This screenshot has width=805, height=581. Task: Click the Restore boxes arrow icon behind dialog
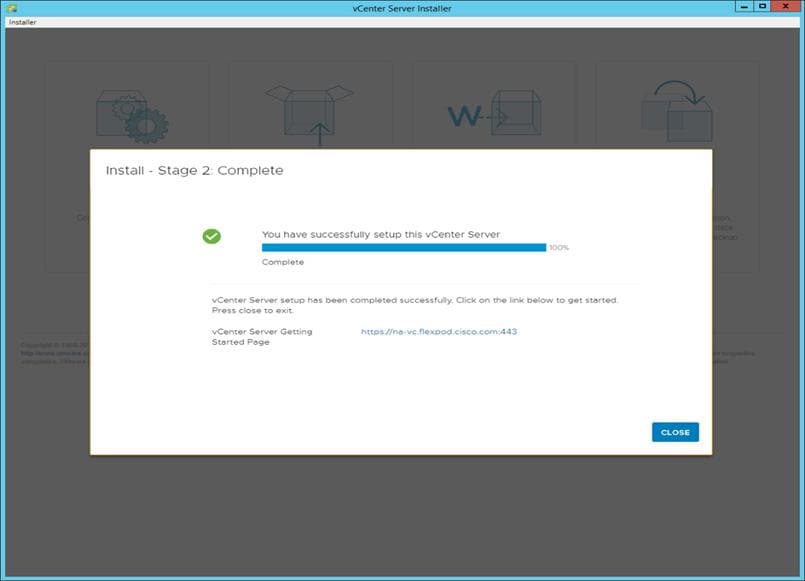677,111
